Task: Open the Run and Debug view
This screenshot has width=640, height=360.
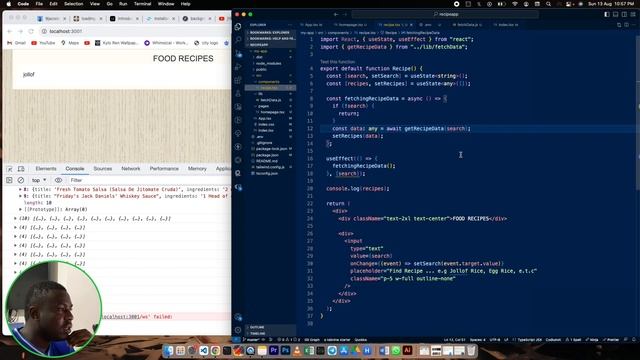Action: pyautogui.click(x=238, y=67)
